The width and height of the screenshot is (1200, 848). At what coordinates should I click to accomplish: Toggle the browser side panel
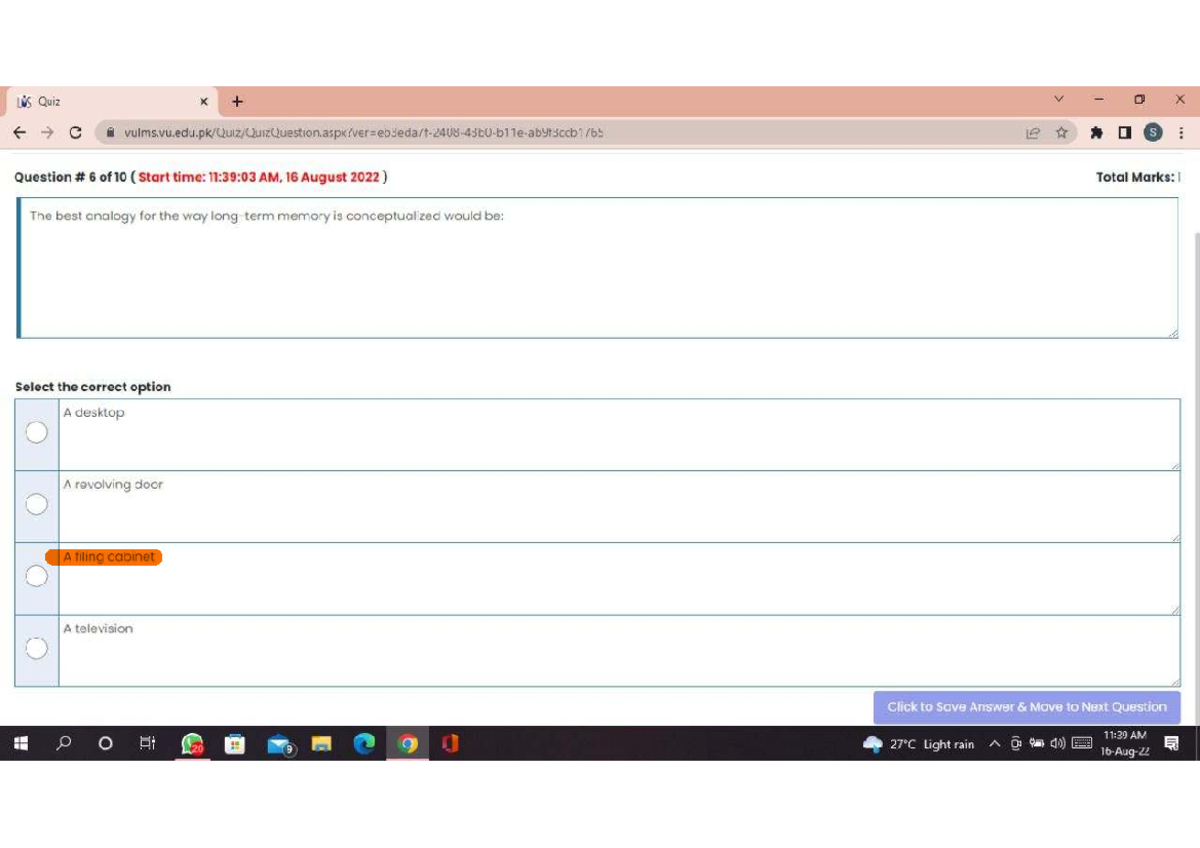point(1125,132)
